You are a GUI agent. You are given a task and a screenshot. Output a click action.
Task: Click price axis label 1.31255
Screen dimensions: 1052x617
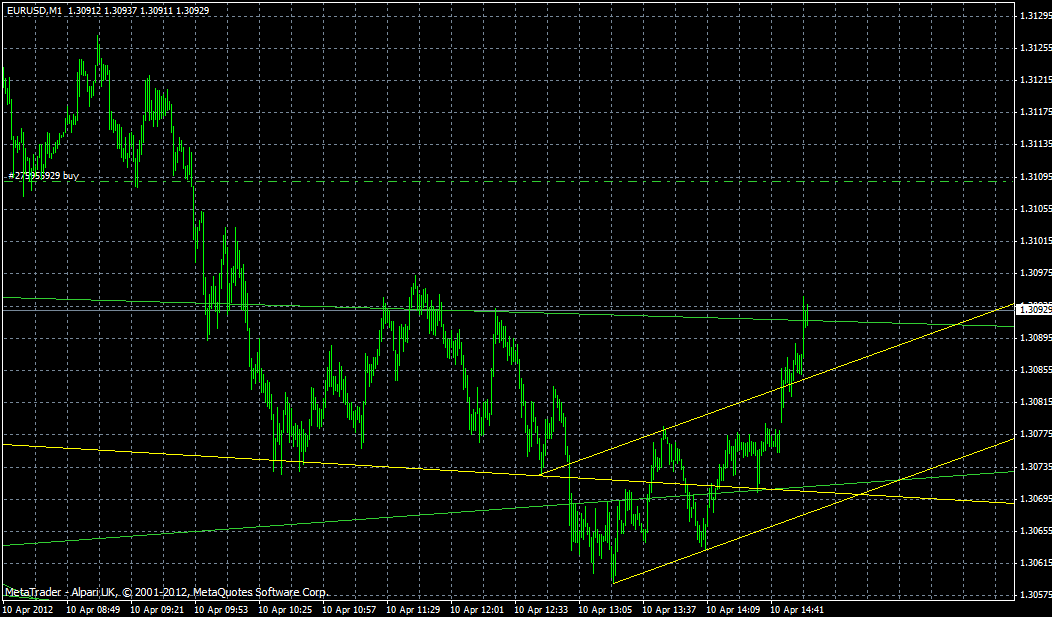[x=1034, y=48]
